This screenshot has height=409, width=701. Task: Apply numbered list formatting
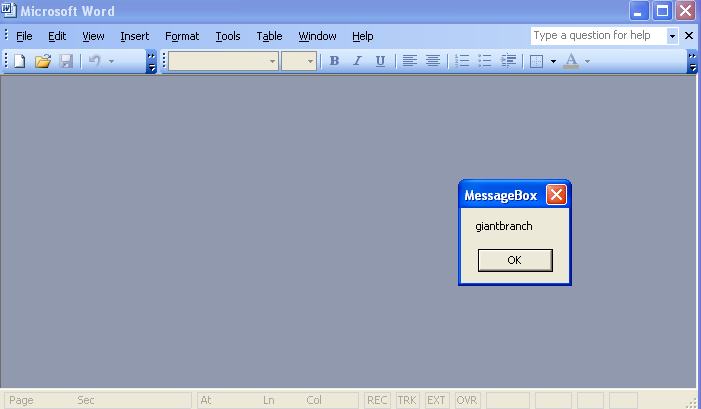(x=462, y=61)
